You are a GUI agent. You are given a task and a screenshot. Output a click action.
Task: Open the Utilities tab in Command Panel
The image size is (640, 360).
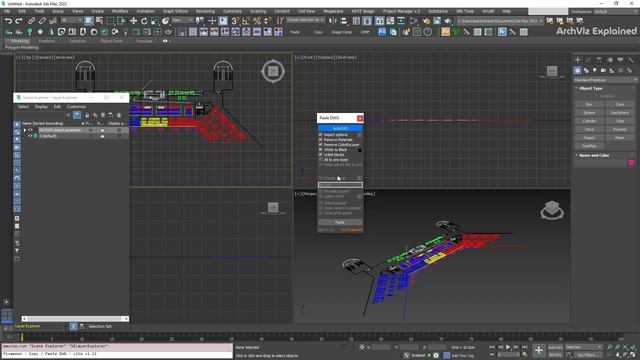(631, 60)
